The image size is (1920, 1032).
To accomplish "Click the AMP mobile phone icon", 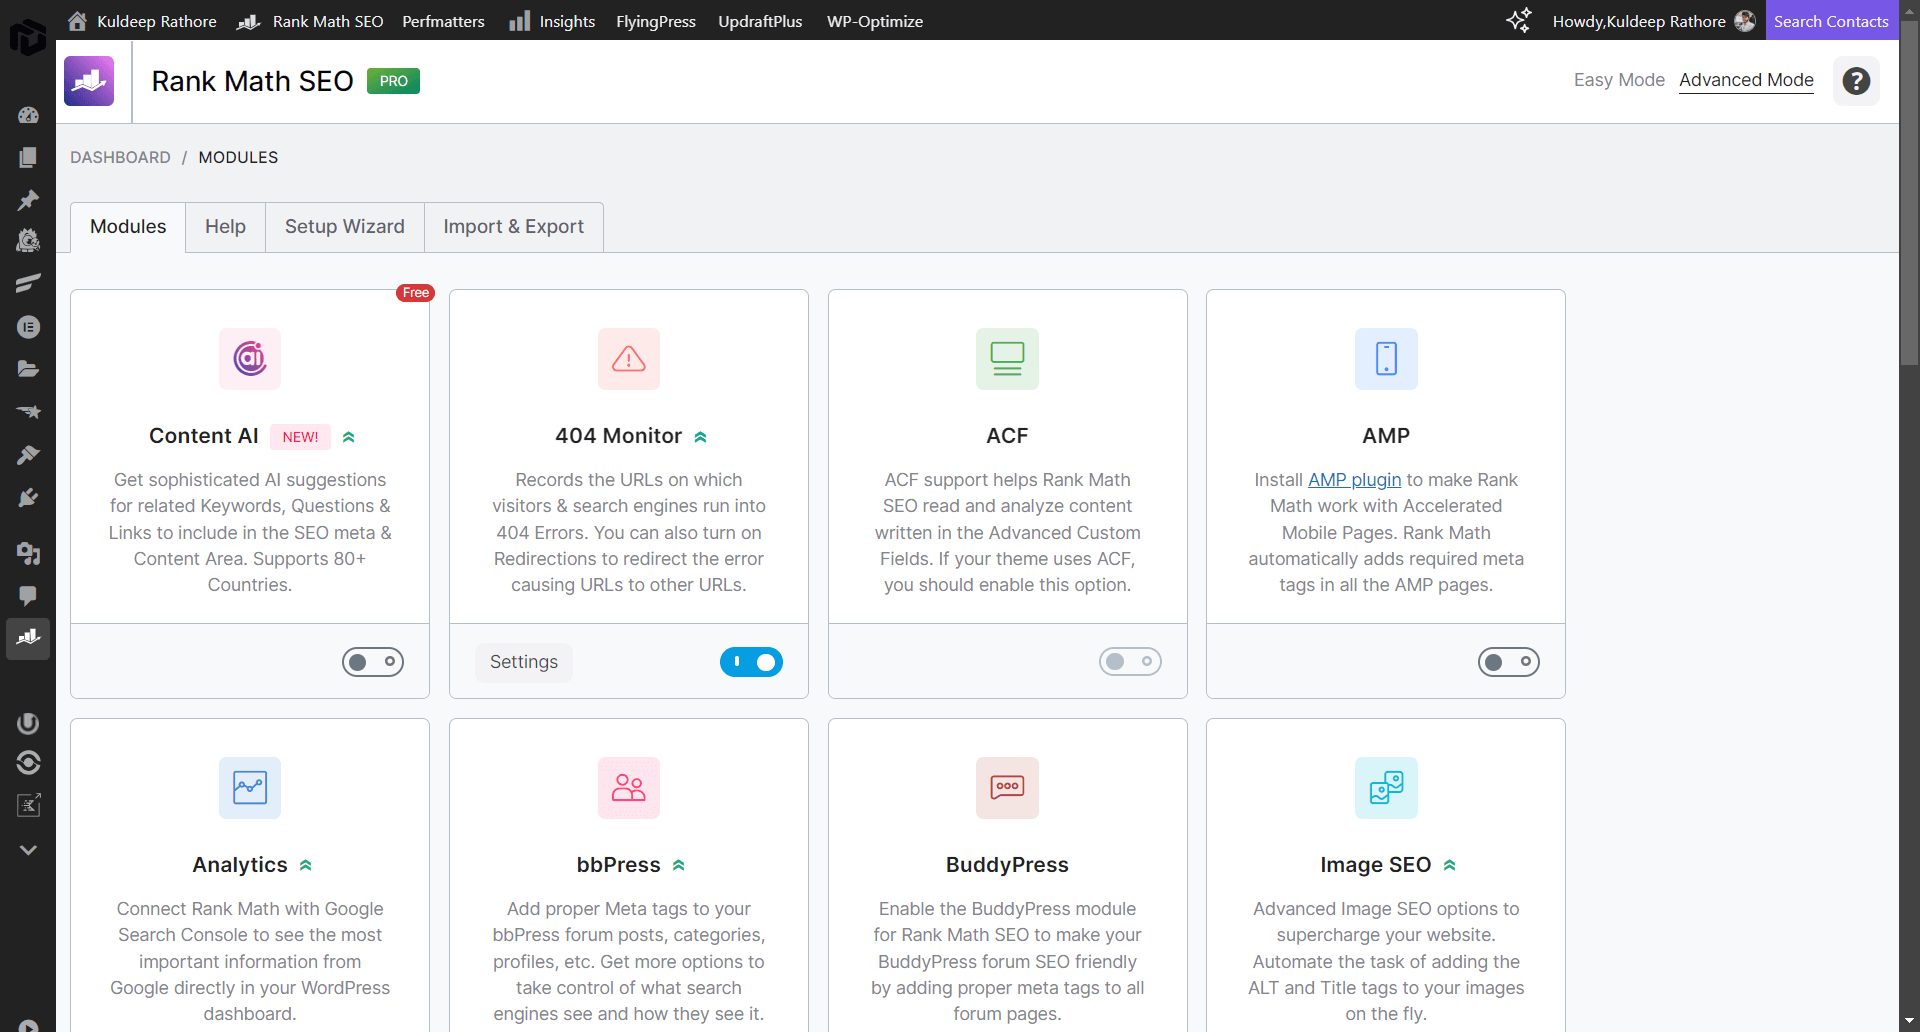I will point(1386,358).
